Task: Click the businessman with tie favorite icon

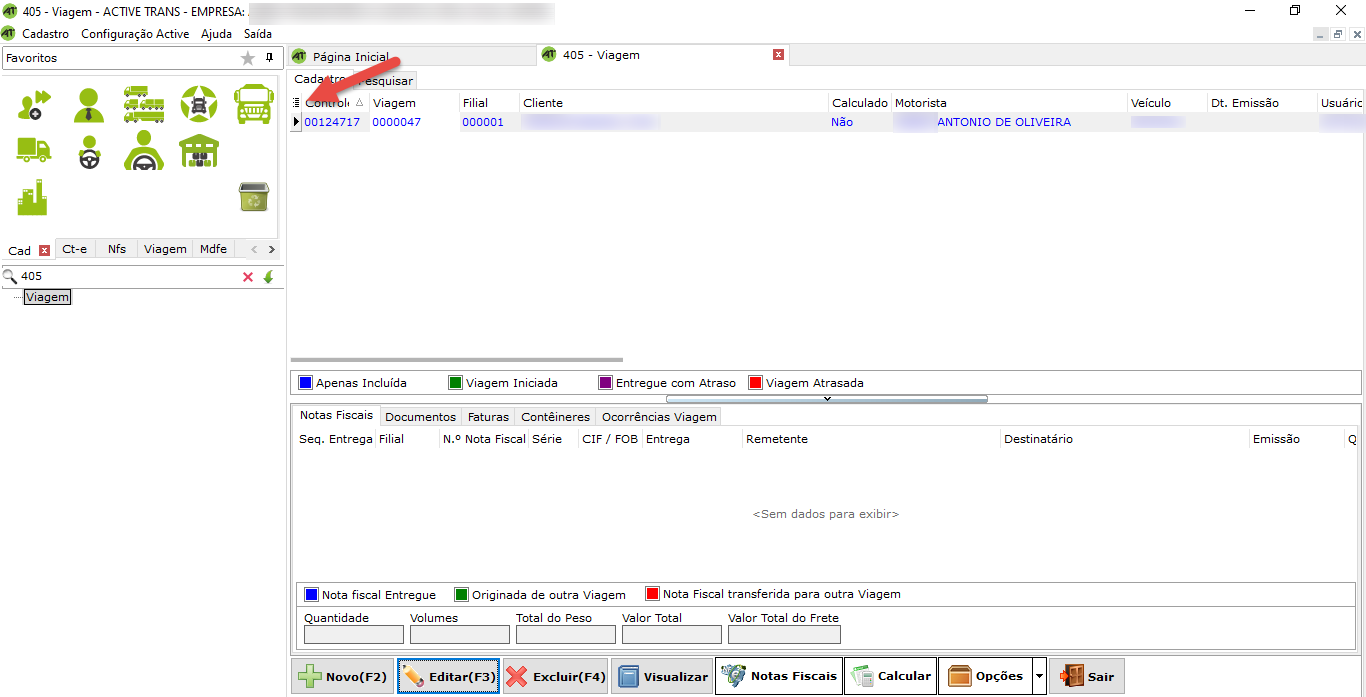Action: (x=89, y=104)
